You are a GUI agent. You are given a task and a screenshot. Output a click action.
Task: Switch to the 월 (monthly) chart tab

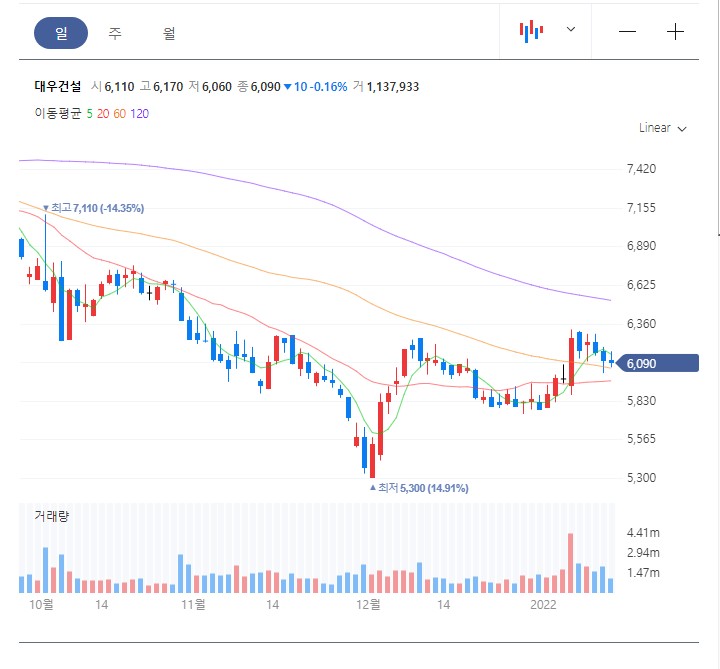[169, 33]
